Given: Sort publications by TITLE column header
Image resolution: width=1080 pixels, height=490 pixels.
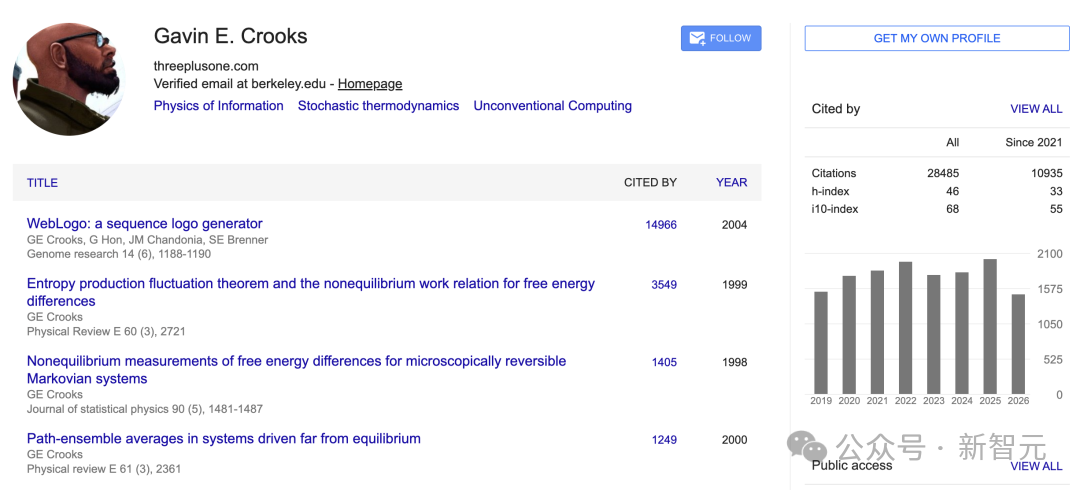Looking at the screenshot, I should point(42,183).
